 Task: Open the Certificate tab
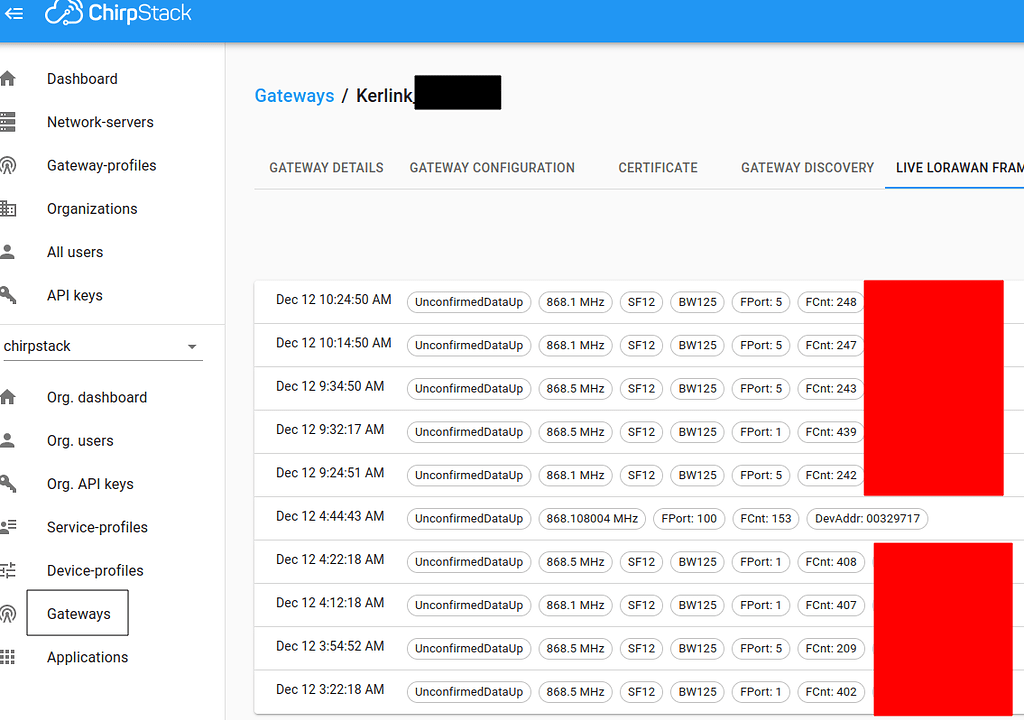(657, 168)
